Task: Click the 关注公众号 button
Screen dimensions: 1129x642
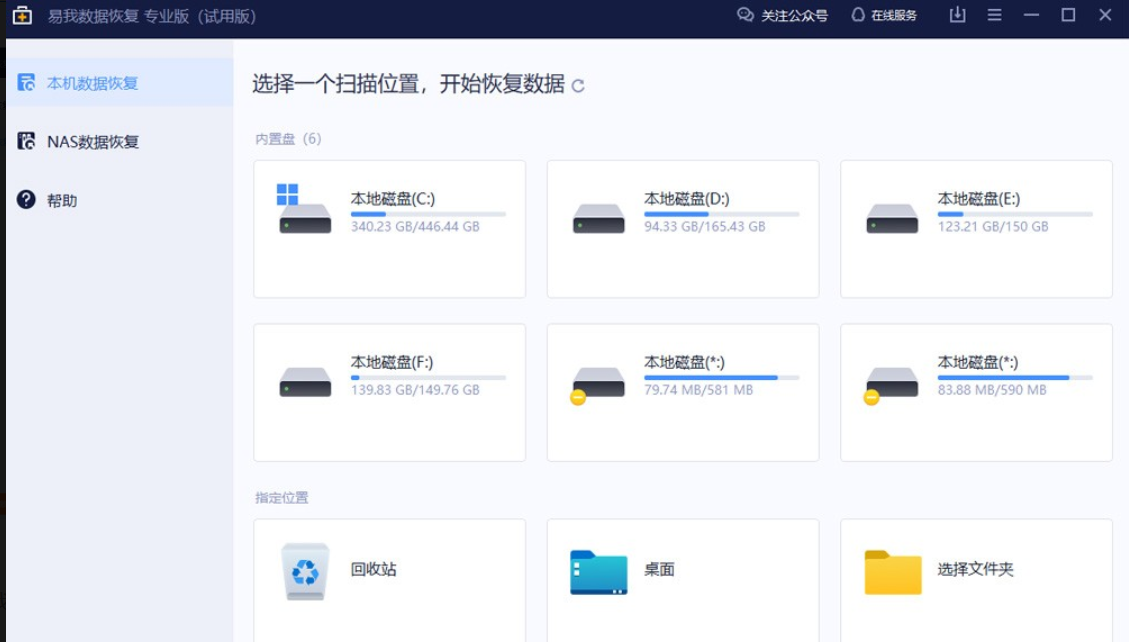Action: coord(782,15)
